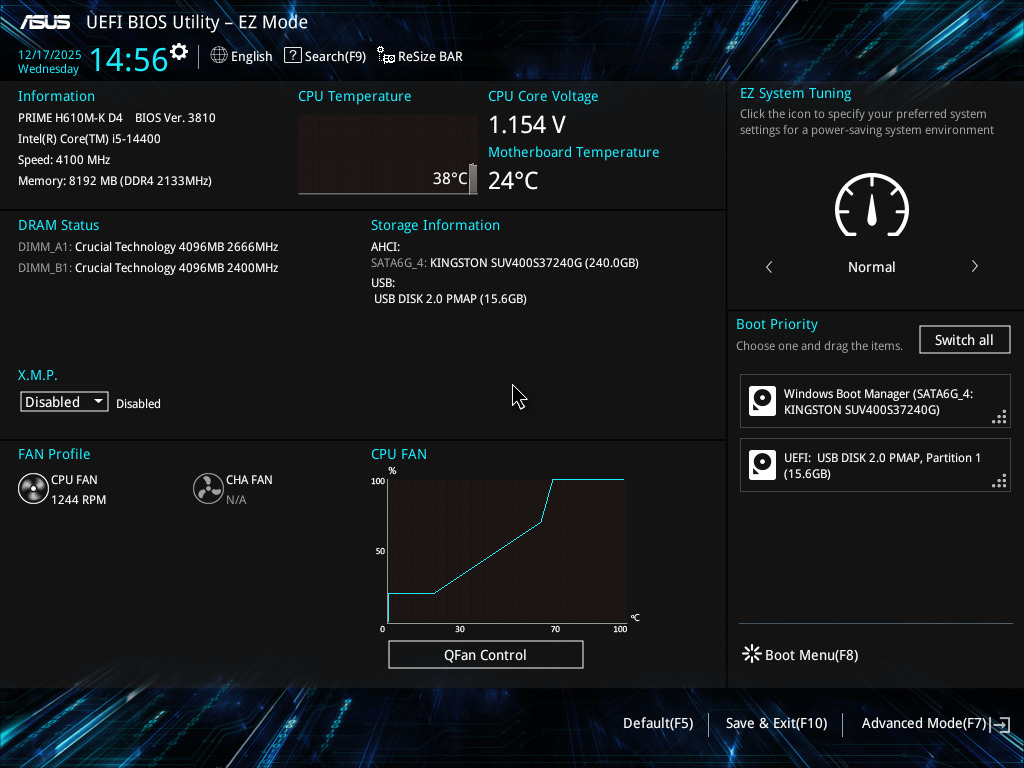Screen dimensions: 1024x768
Task: Click the Switch all button
Action: pyautogui.click(x=965, y=340)
